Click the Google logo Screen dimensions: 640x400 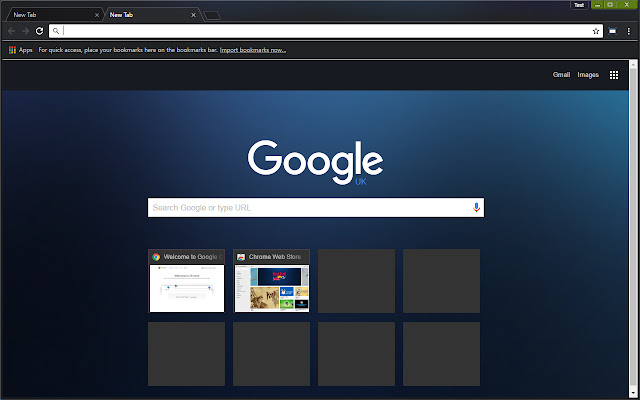[315, 162]
